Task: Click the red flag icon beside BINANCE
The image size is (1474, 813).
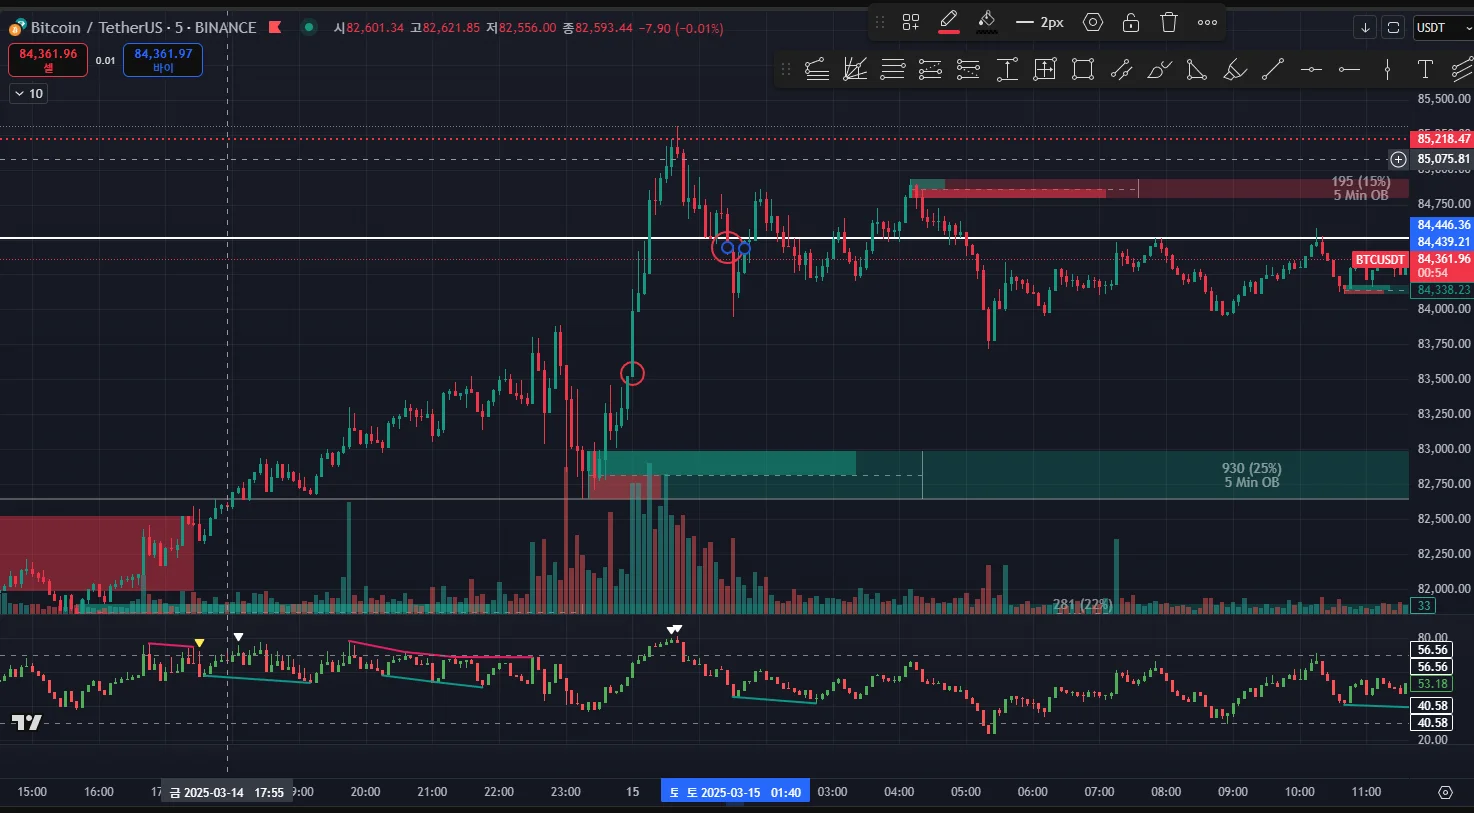Action: coord(275,27)
